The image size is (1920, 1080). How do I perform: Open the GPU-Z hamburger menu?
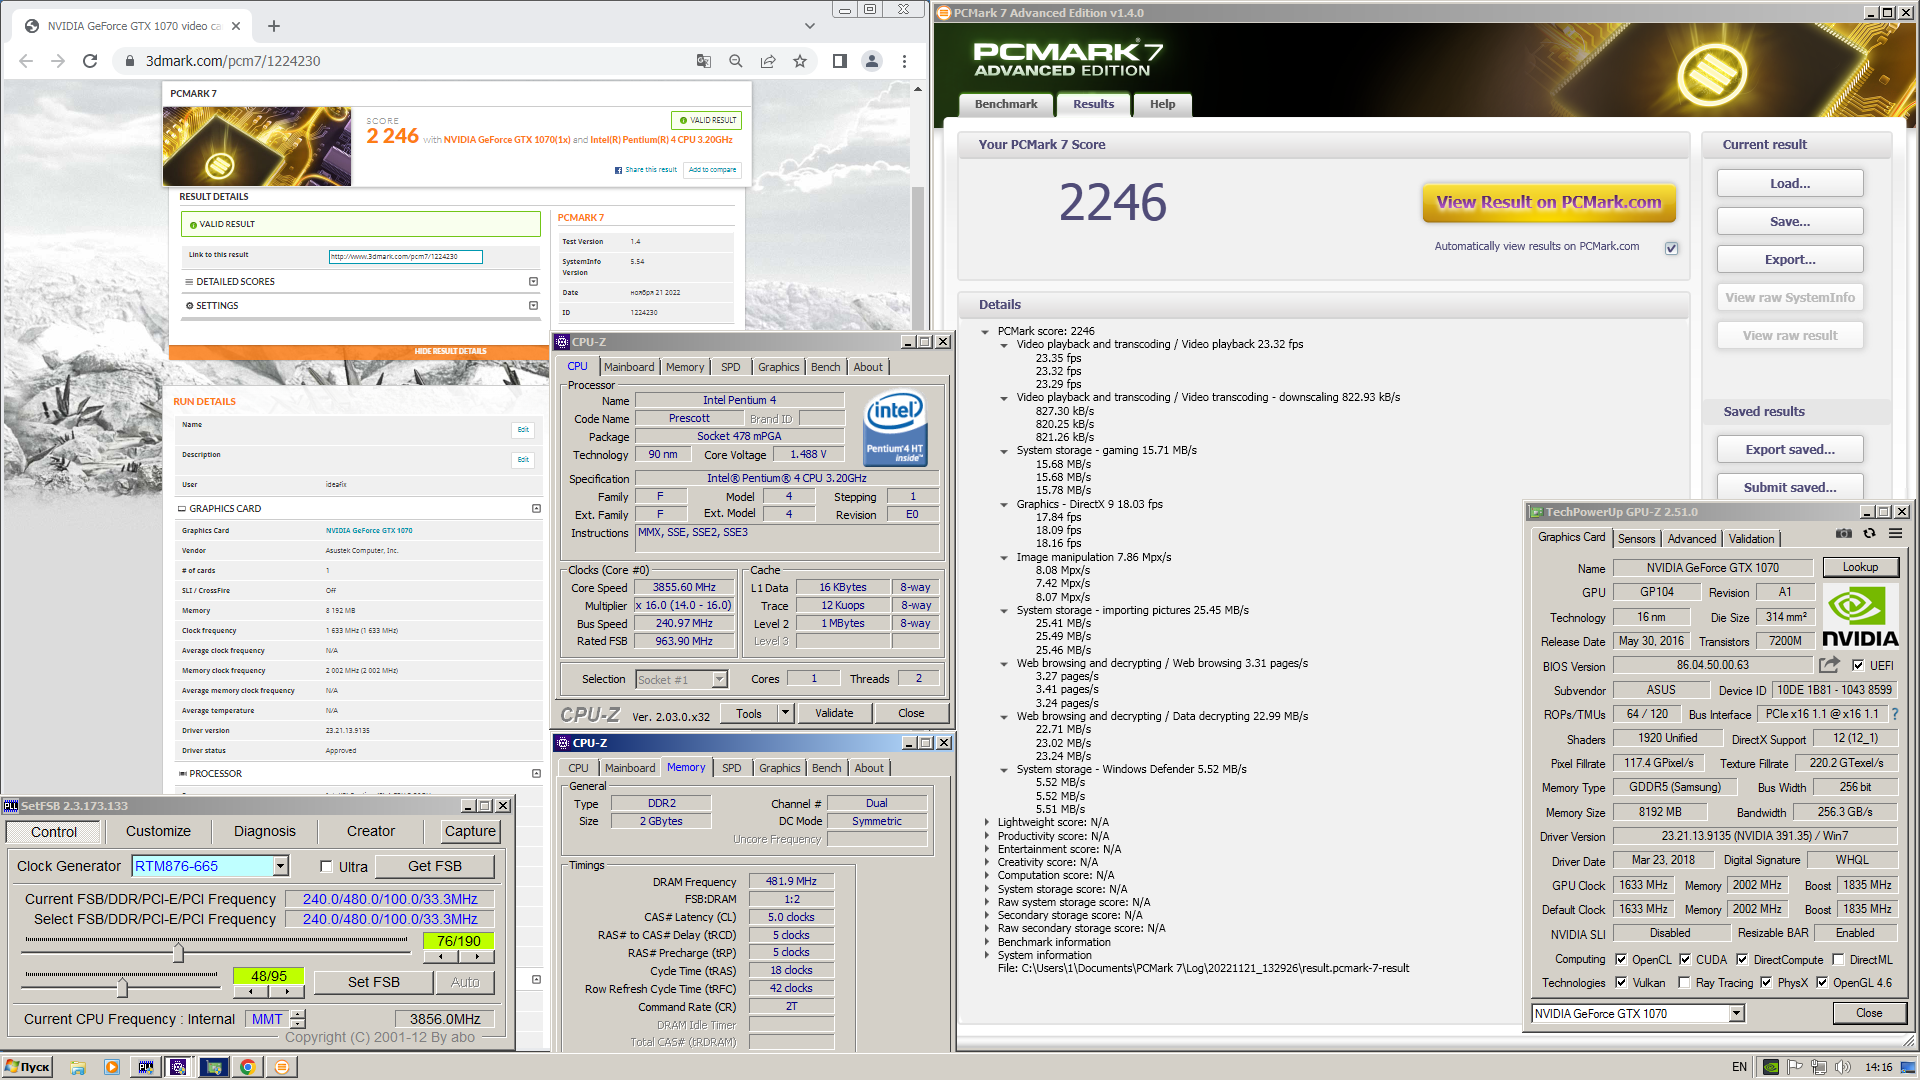point(1895,534)
